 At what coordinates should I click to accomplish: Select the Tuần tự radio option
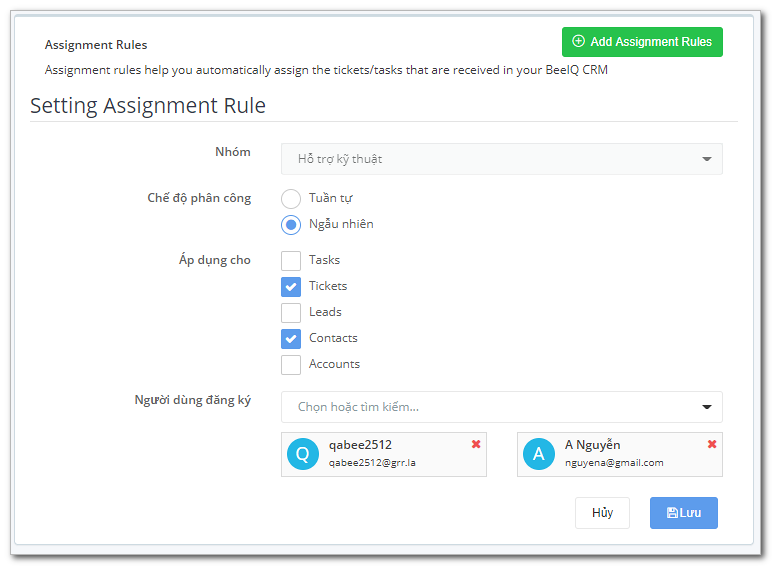click(x=291, y=199)
